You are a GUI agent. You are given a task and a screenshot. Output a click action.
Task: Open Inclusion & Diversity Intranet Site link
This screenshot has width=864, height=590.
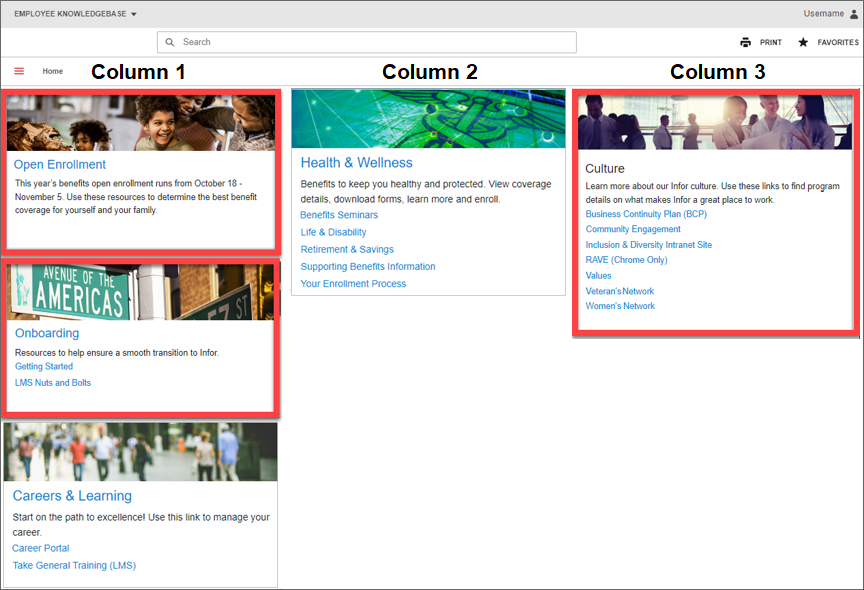click(649, 245)
